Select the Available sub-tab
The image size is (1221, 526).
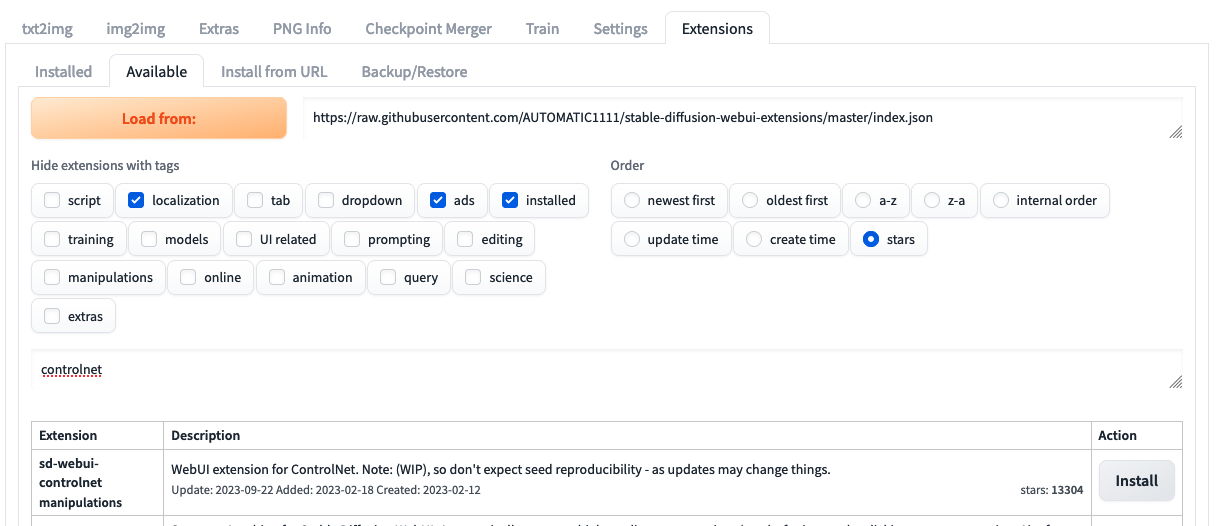(x=156, y=71)
